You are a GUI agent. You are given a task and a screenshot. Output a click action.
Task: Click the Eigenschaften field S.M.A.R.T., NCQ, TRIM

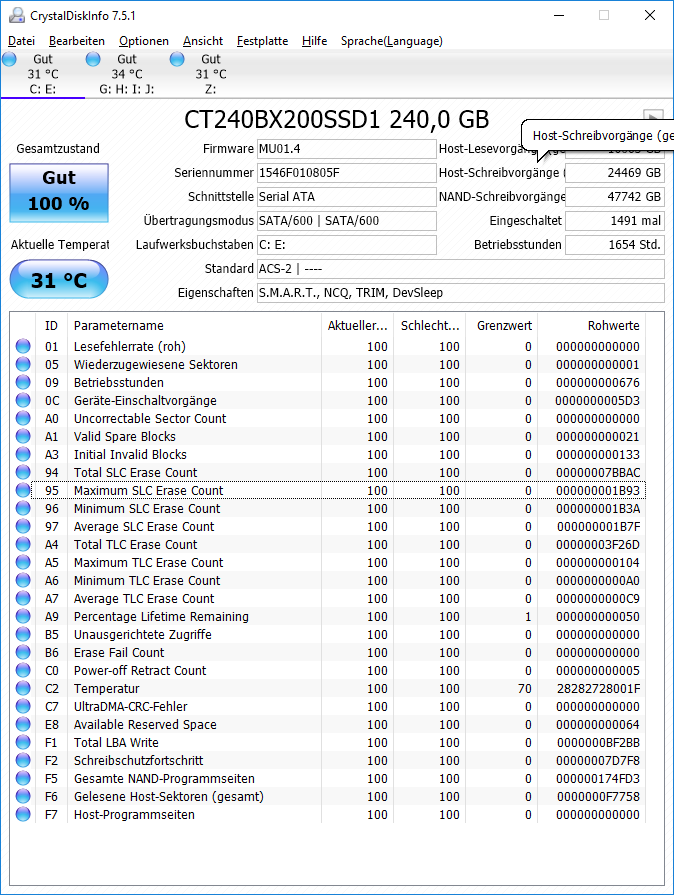(461, 293)
